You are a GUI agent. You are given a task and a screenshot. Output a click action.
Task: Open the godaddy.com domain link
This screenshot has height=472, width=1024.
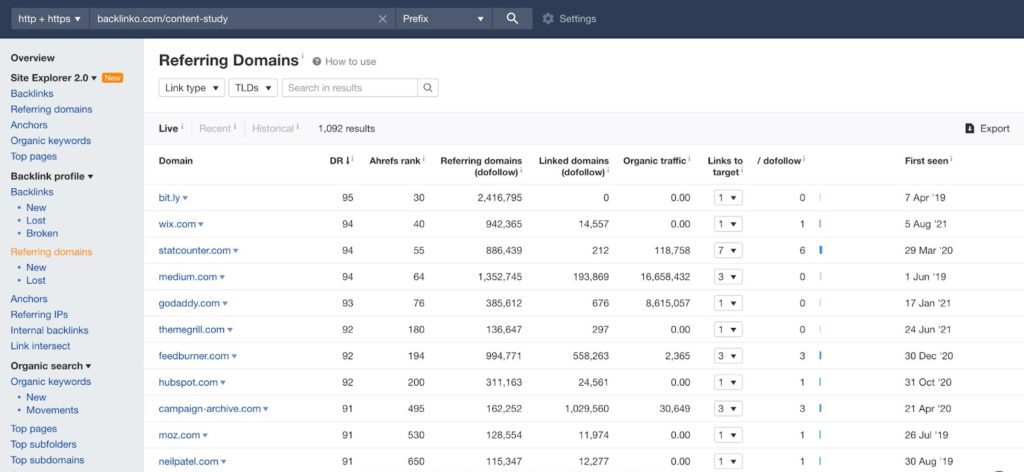(x=189, y=303)
